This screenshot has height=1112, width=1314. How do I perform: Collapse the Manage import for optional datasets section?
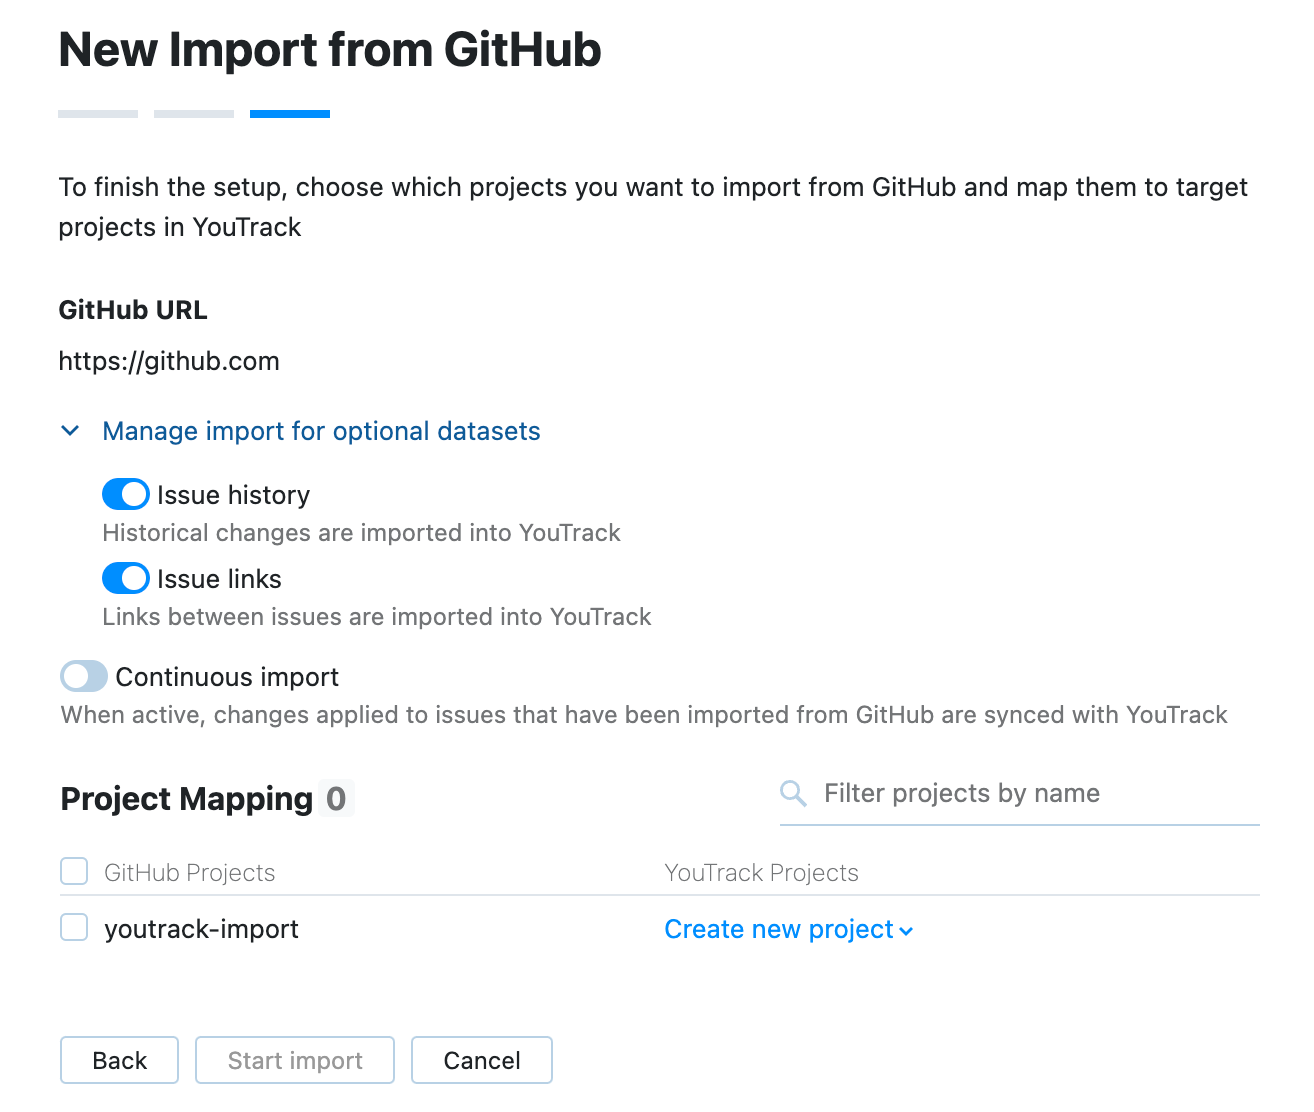320,430
